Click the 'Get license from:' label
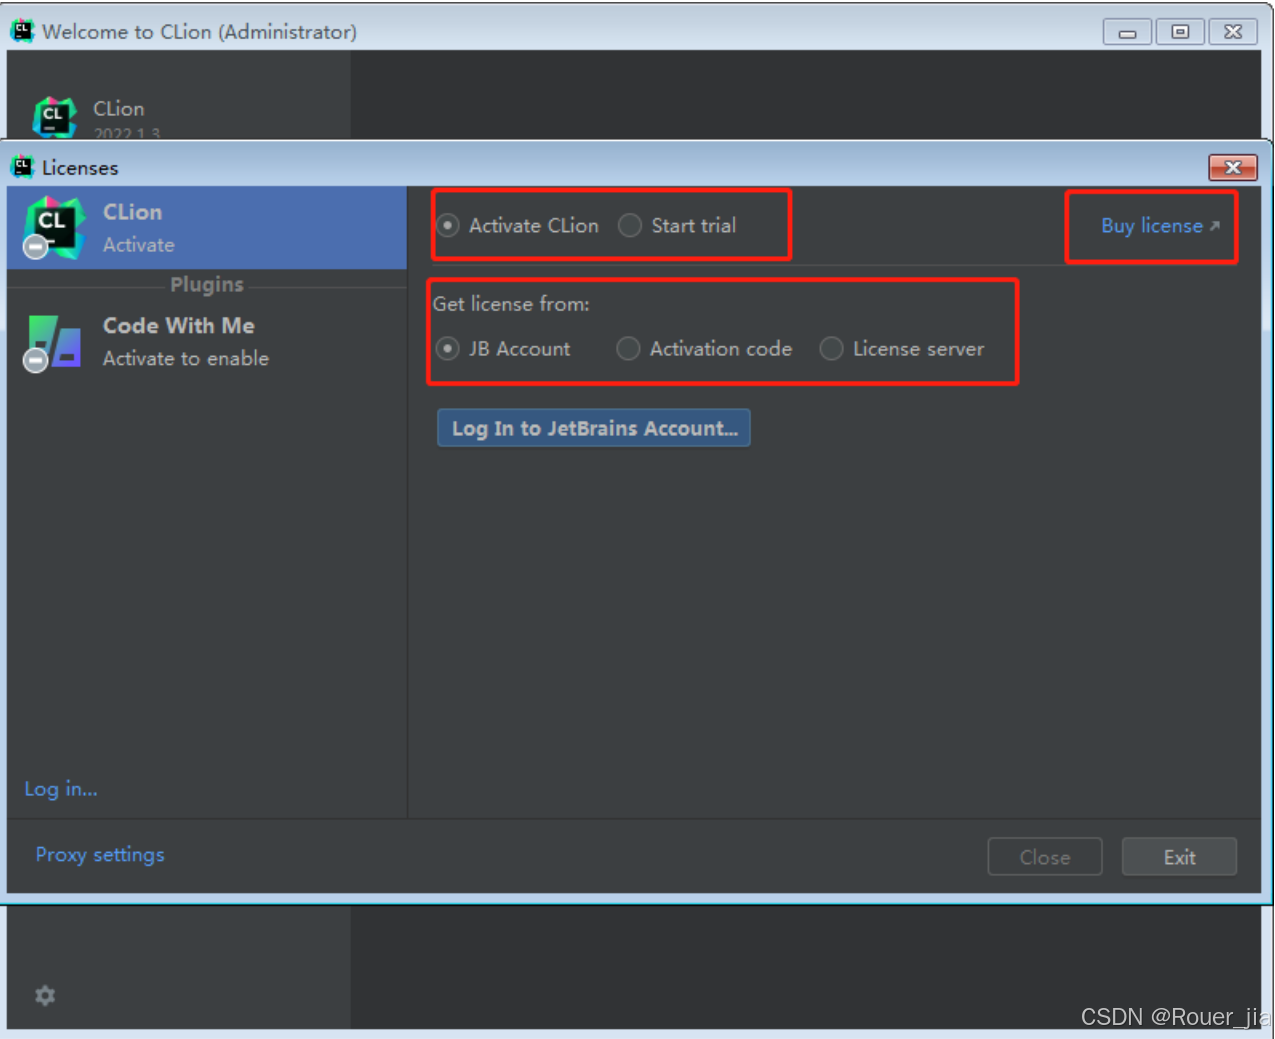Image resolution: width=1275 pixels, height=1039 pixels. tap(511, 304)
